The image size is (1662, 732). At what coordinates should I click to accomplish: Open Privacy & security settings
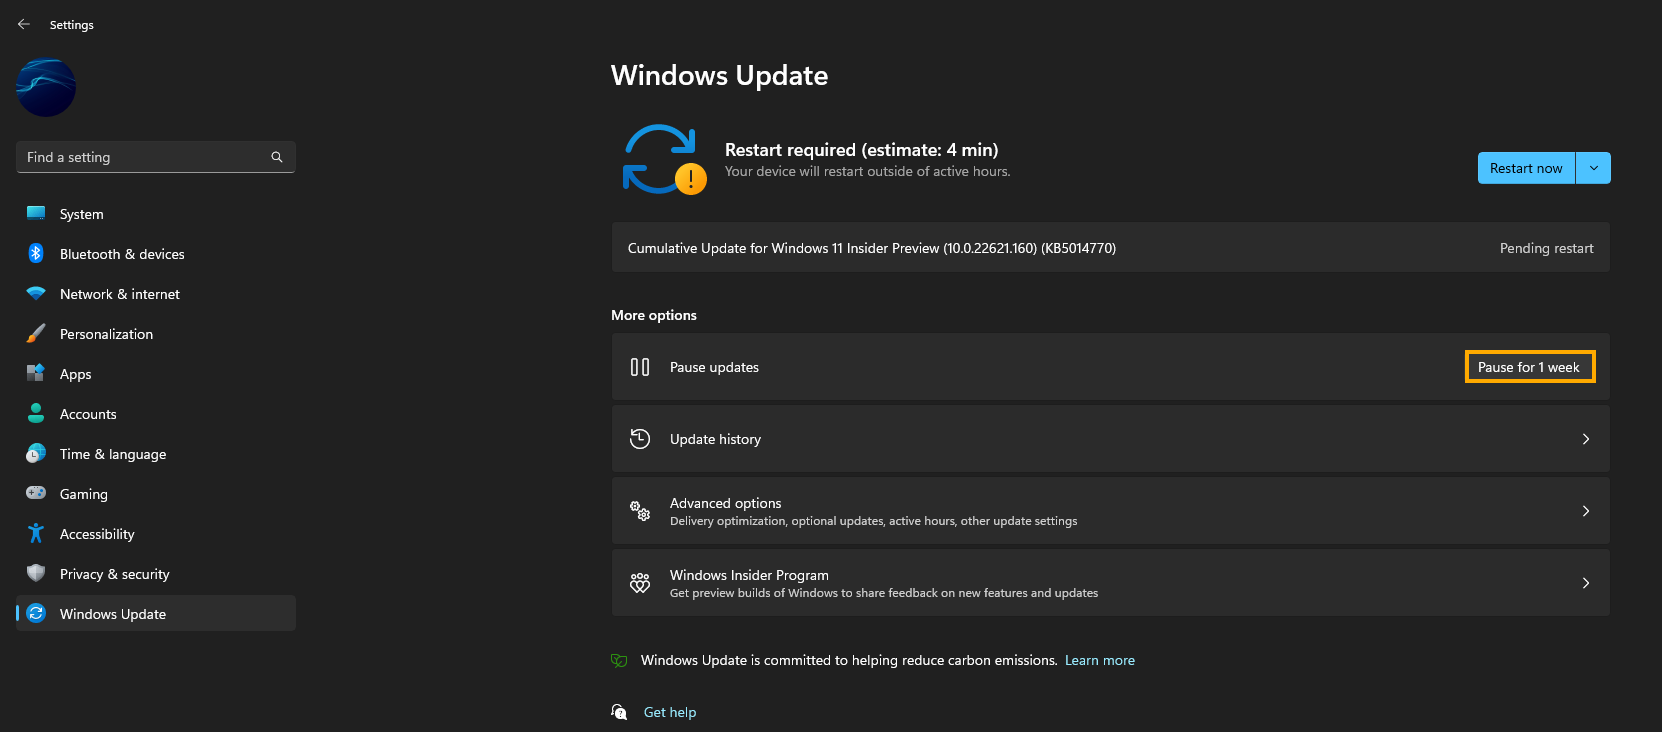(x=156, y=574)
